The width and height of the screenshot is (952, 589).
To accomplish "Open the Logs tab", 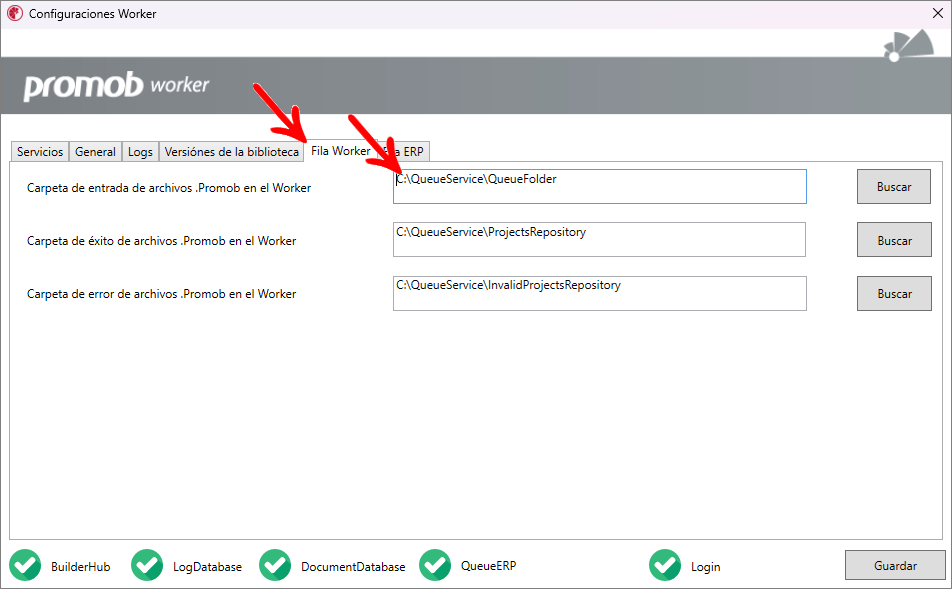I will pos(140,152).
